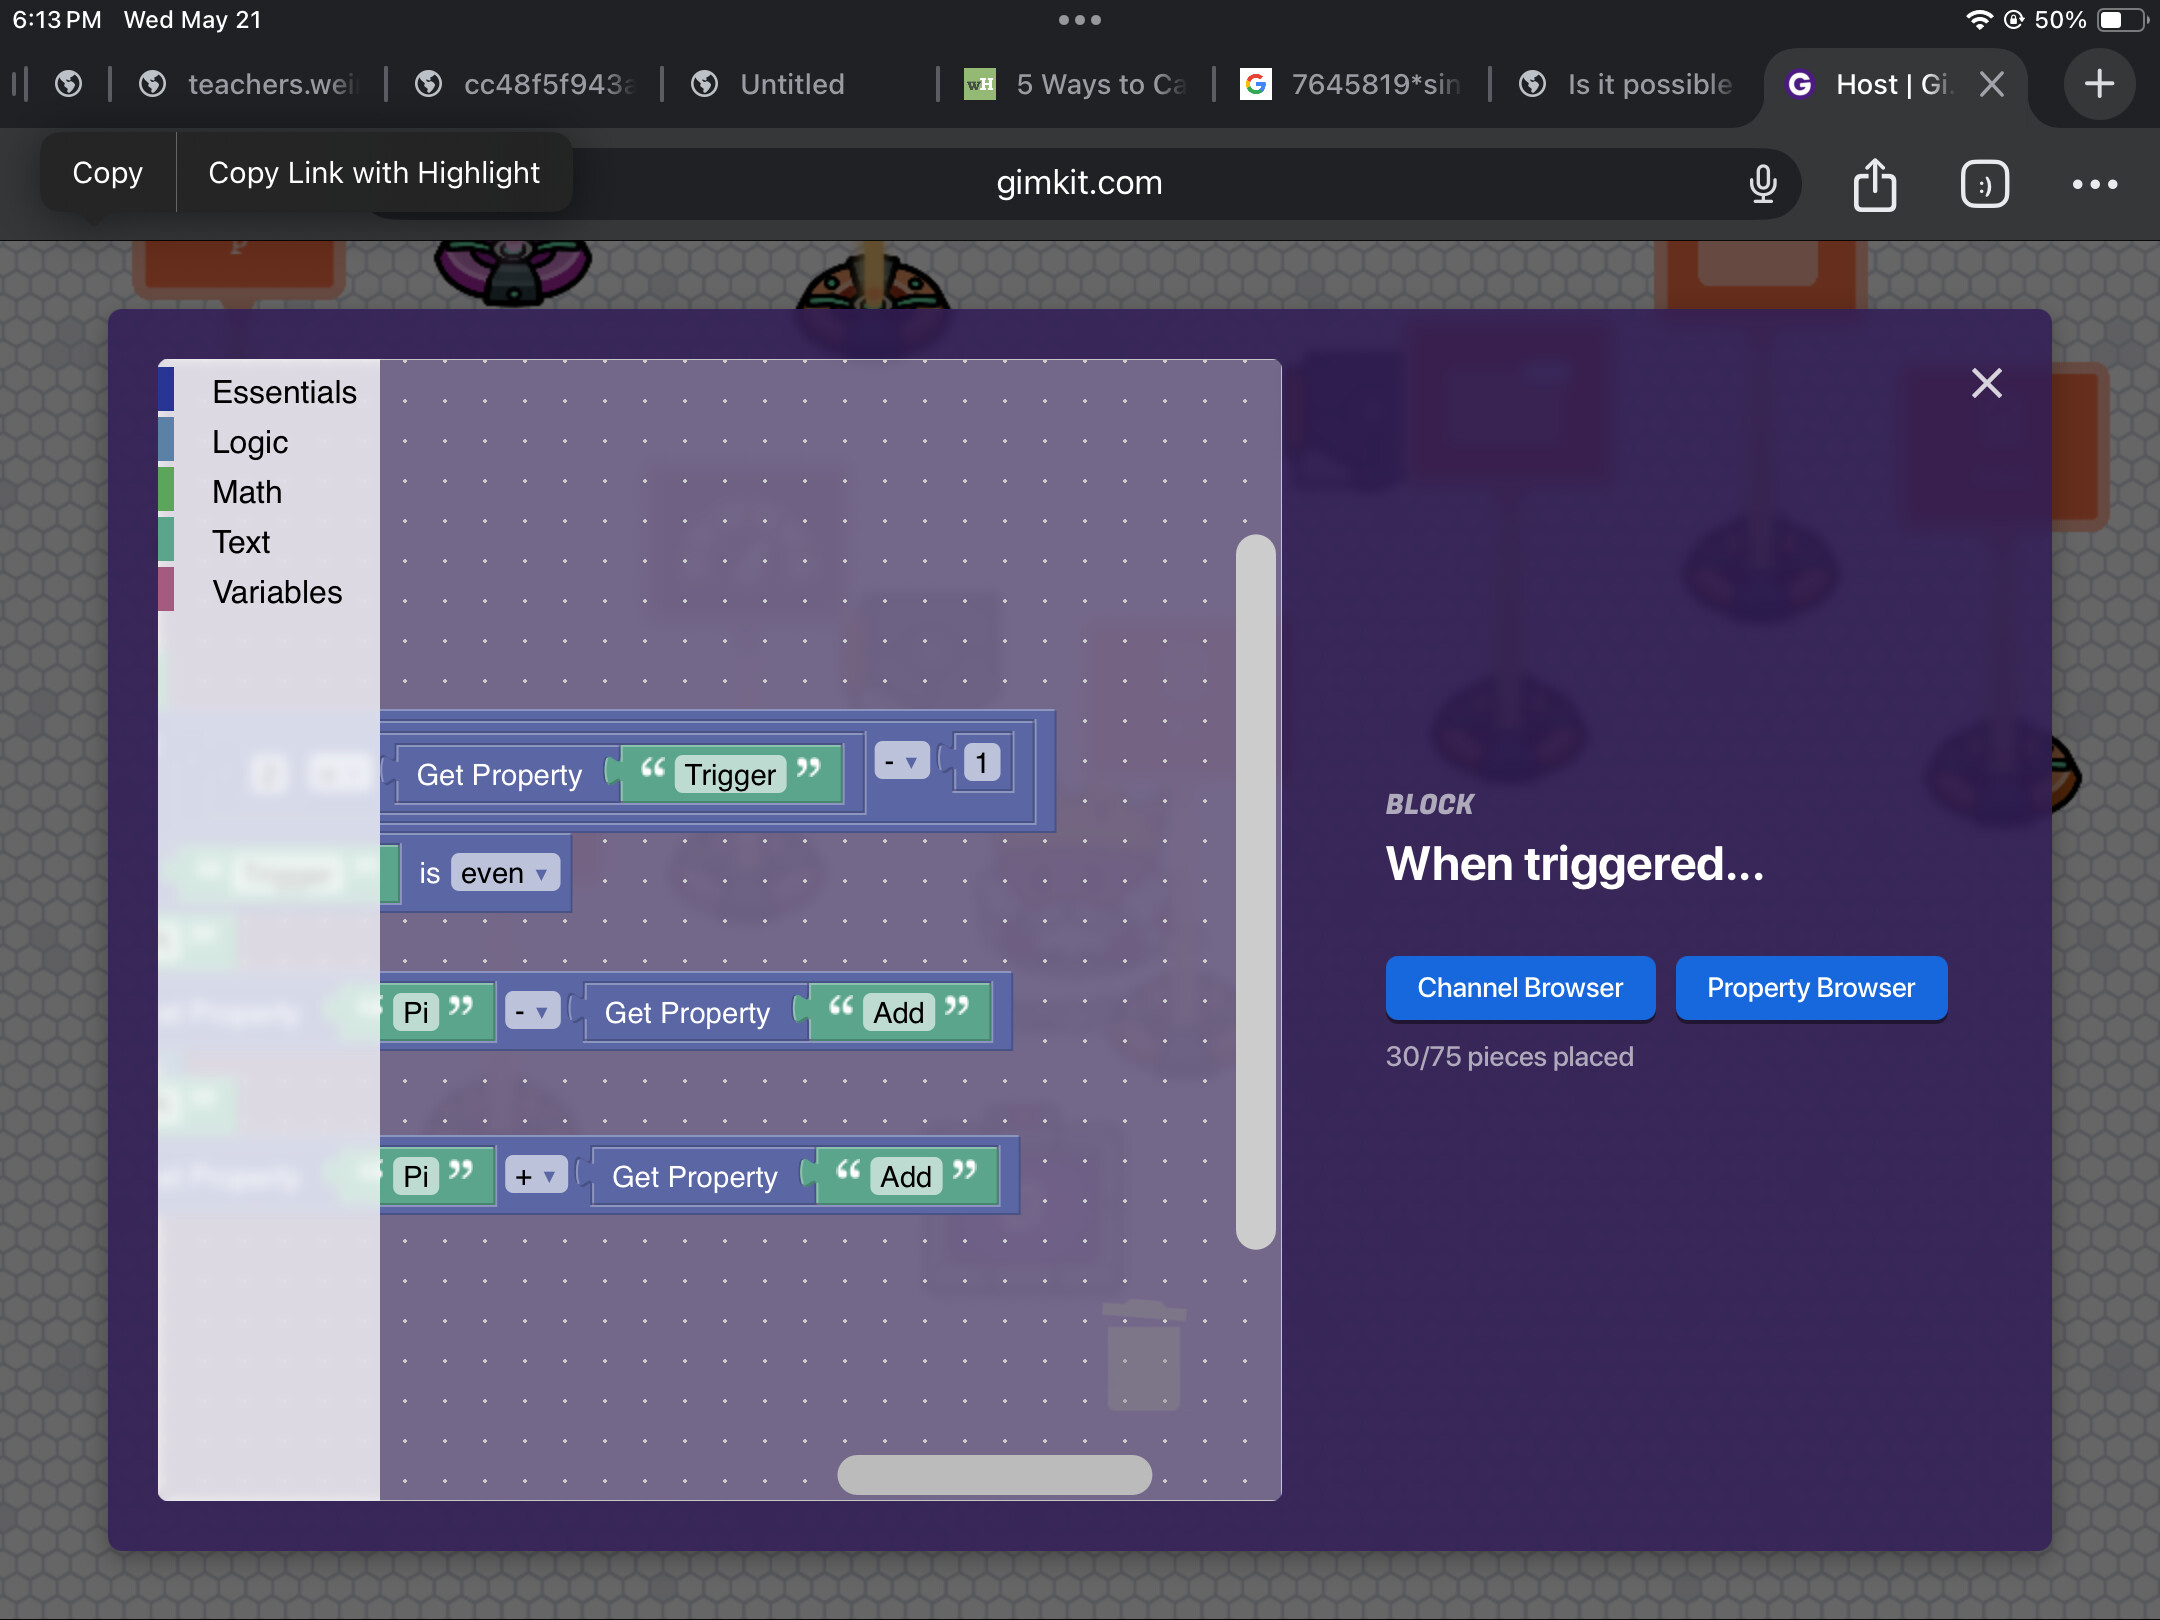Open the even/odd dropdown in 'is' block
Image resolution: width=2160 pixels, height=1620 pixels.
coord(505,873)
